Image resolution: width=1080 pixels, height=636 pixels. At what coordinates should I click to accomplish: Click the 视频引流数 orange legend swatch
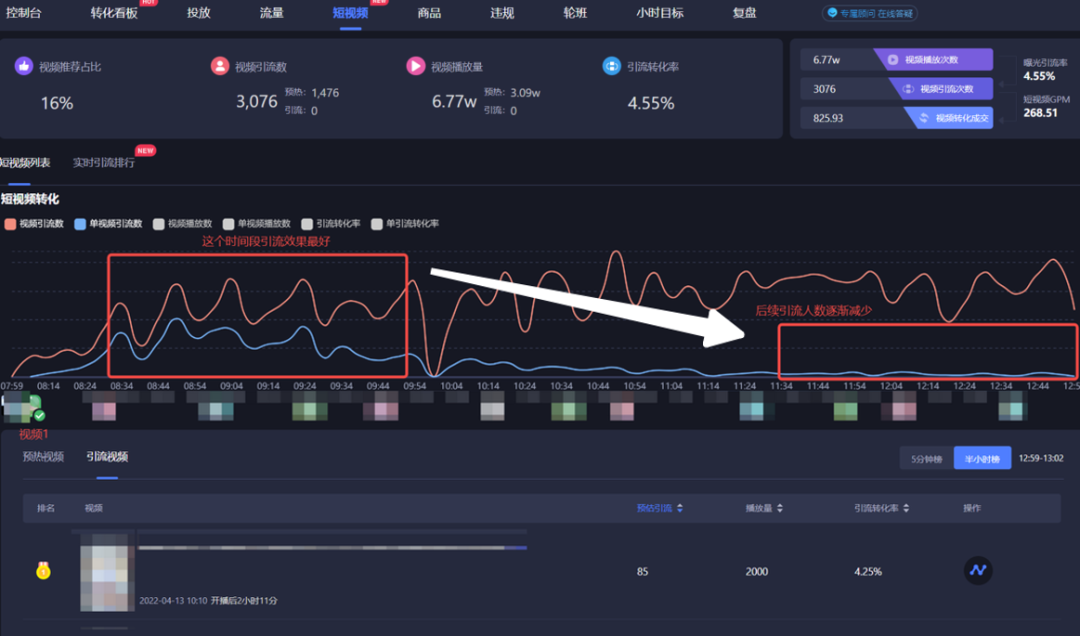(x=11, y=224)
